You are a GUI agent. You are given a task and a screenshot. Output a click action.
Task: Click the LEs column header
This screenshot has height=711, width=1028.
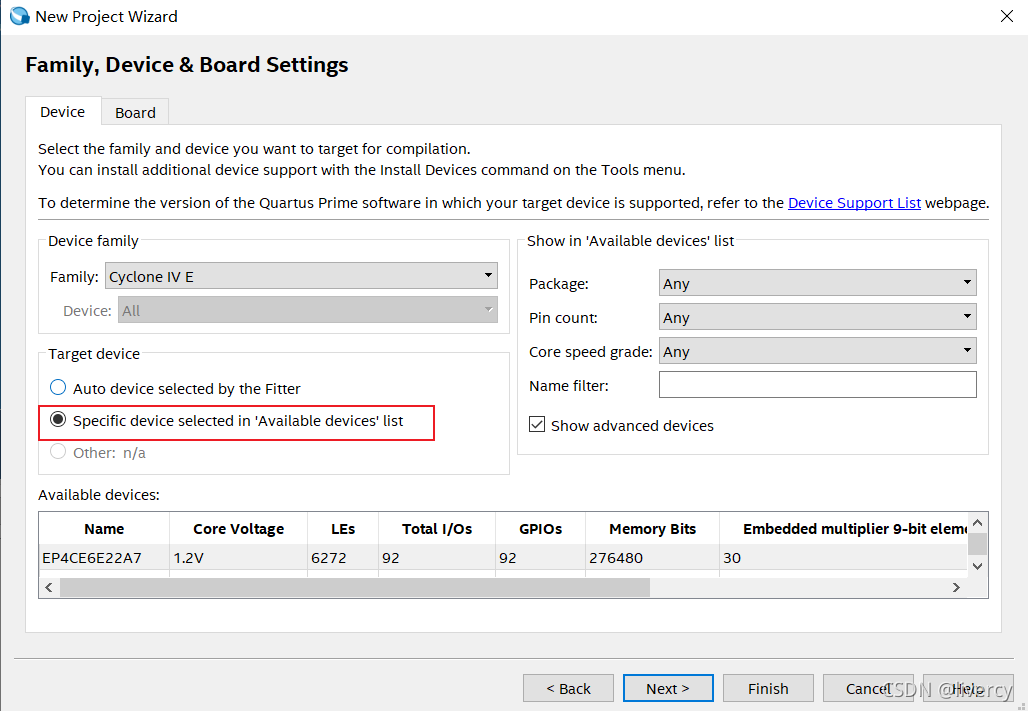coord(343,529)
